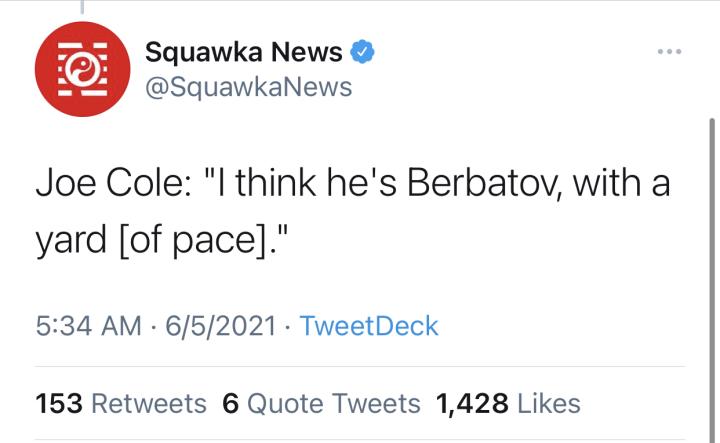Open the 6 Quote Tweets list
Image resolution: width=720 pixels, height=443 pixels.
(321, 403)
